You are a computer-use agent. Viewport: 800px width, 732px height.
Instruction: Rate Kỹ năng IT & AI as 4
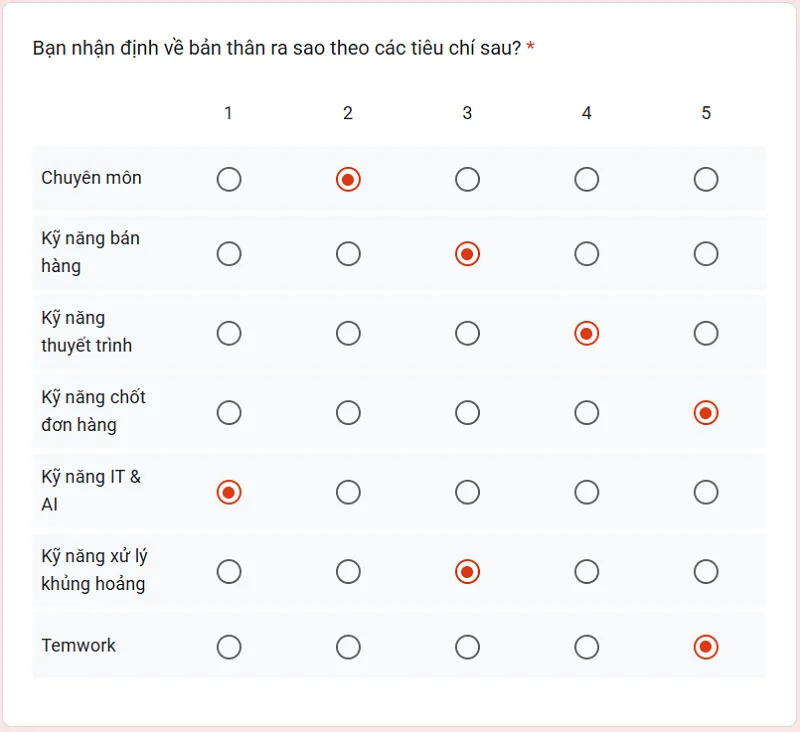[587, 492]
